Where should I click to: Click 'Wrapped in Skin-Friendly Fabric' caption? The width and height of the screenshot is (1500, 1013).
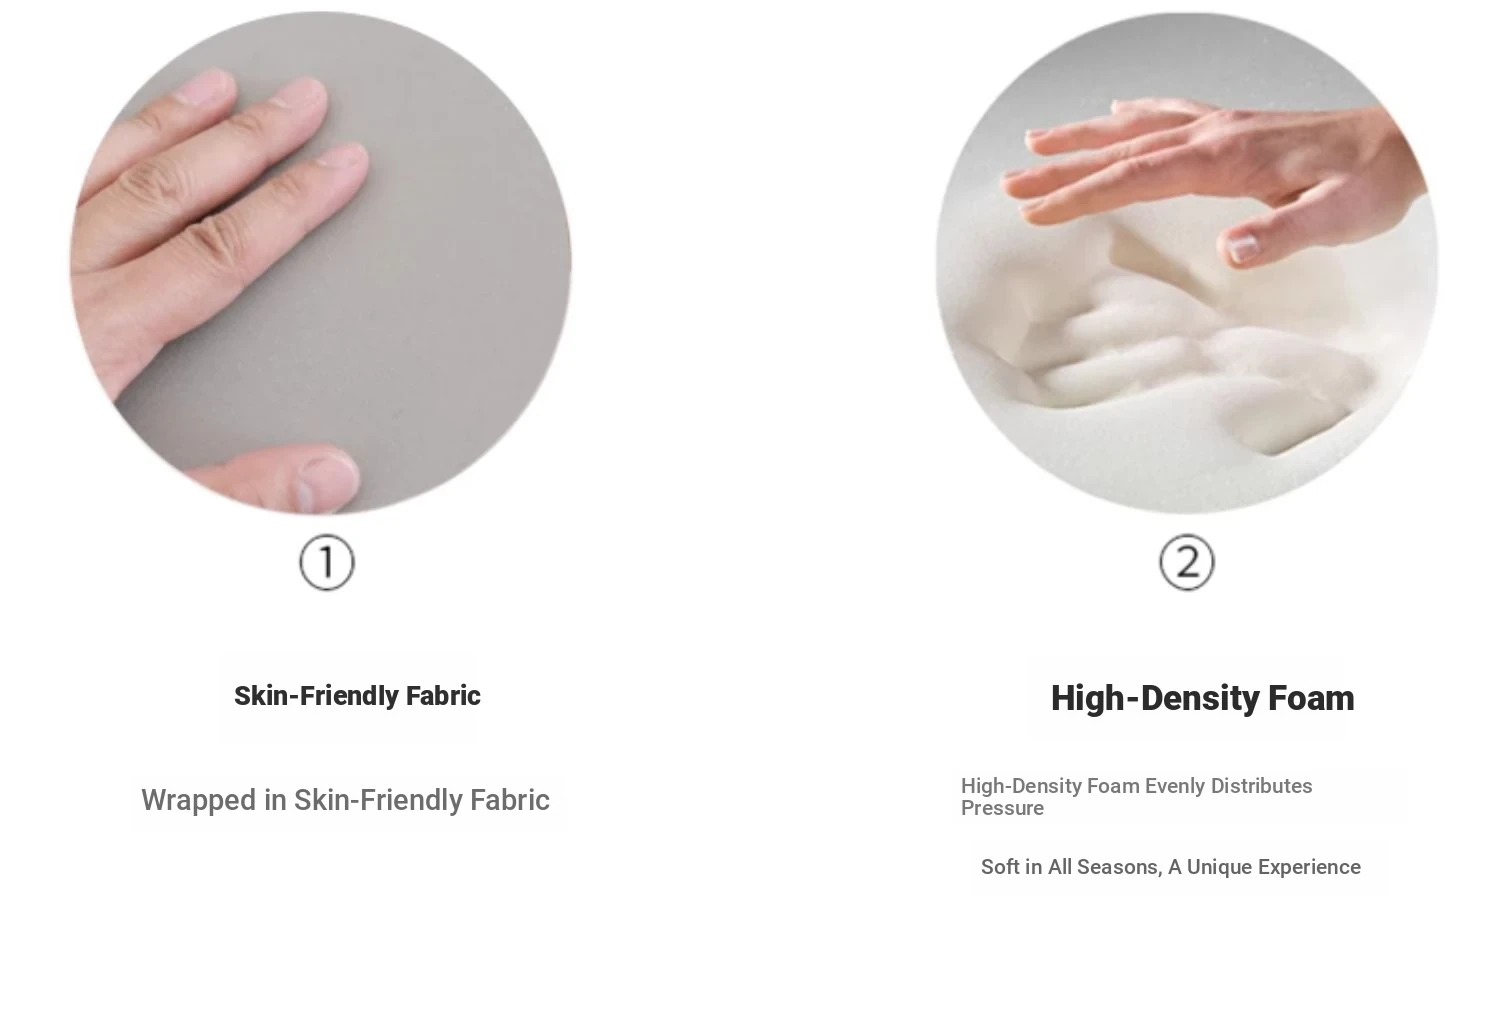pyautogui.click(x=345, y=800)
